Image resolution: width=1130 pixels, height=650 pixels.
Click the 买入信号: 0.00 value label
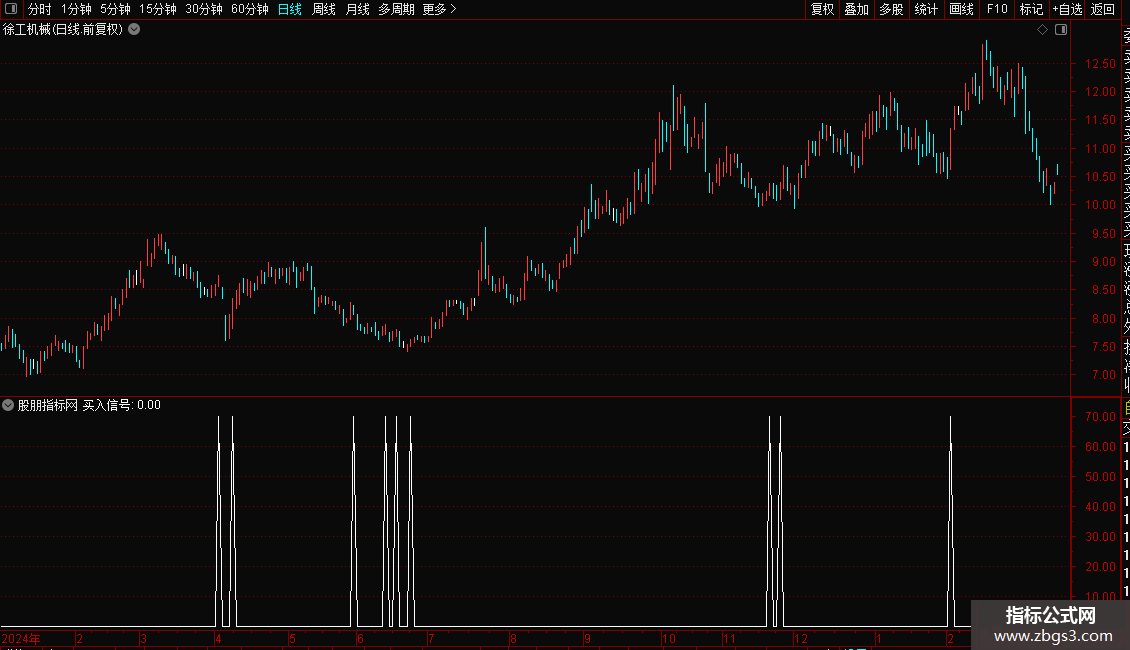click(x=122, y=405)
